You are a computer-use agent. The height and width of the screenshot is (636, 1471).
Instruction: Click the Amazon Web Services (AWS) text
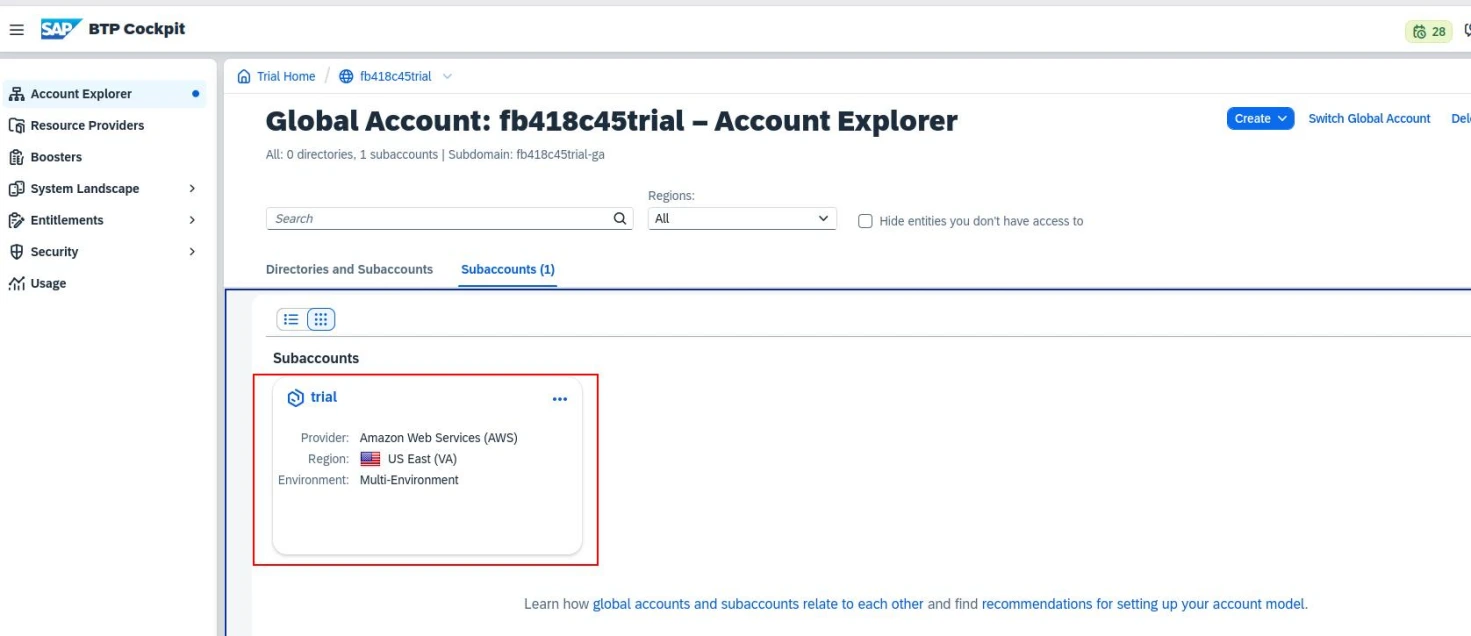pyautogui.click(x=439, y=438)
